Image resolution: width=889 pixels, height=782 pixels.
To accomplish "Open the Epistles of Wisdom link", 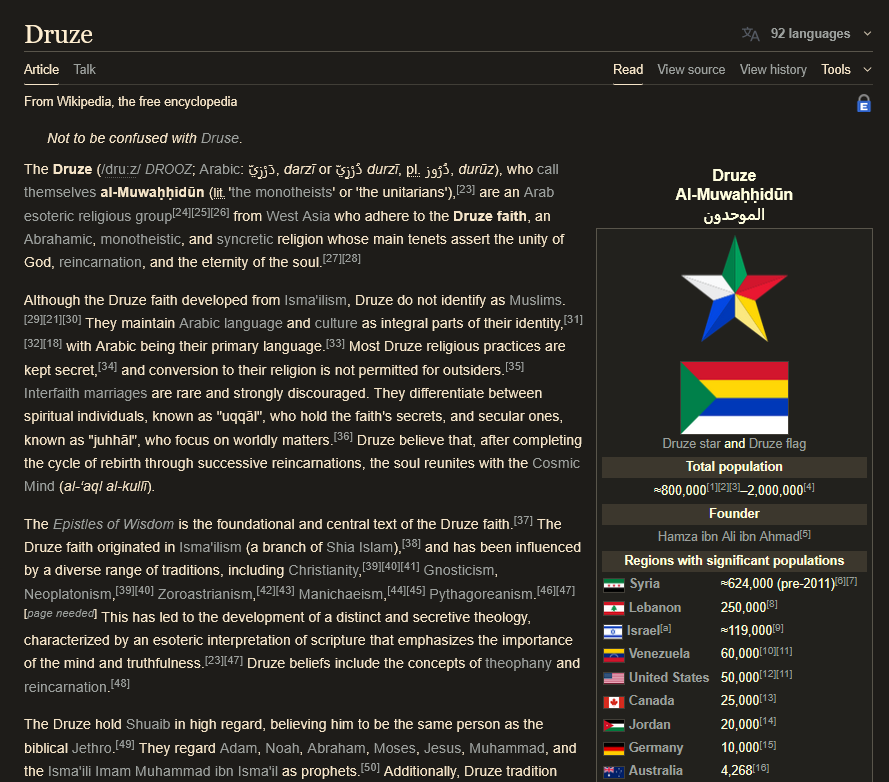I will (113, 525).
